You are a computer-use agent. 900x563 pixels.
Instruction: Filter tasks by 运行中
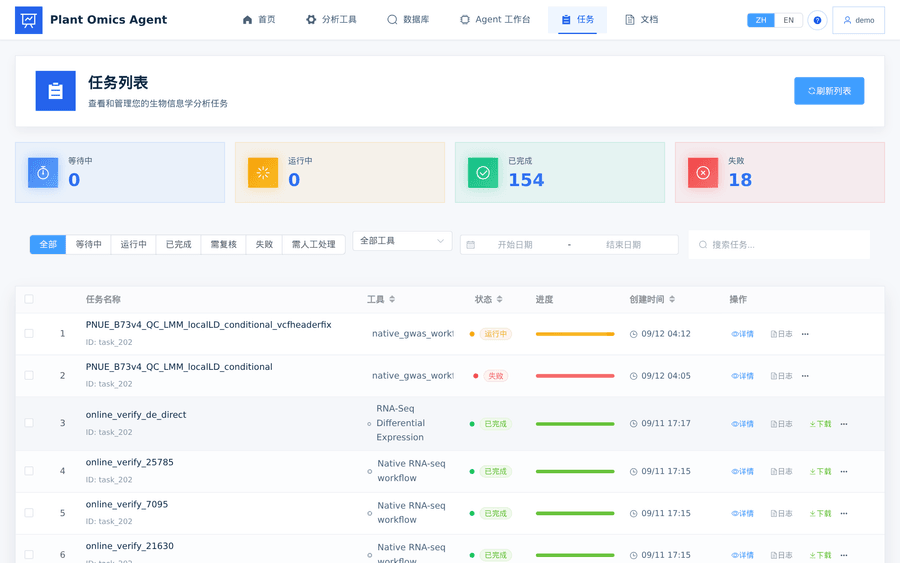click(x=133, y=244)
